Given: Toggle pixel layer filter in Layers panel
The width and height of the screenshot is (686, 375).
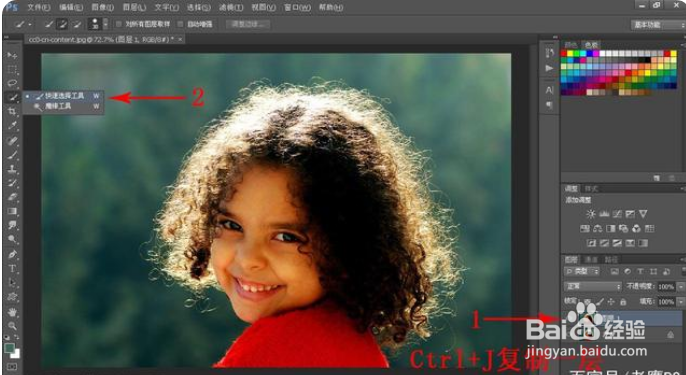Looking at the screenshot, I should click(x=614, y=272).
